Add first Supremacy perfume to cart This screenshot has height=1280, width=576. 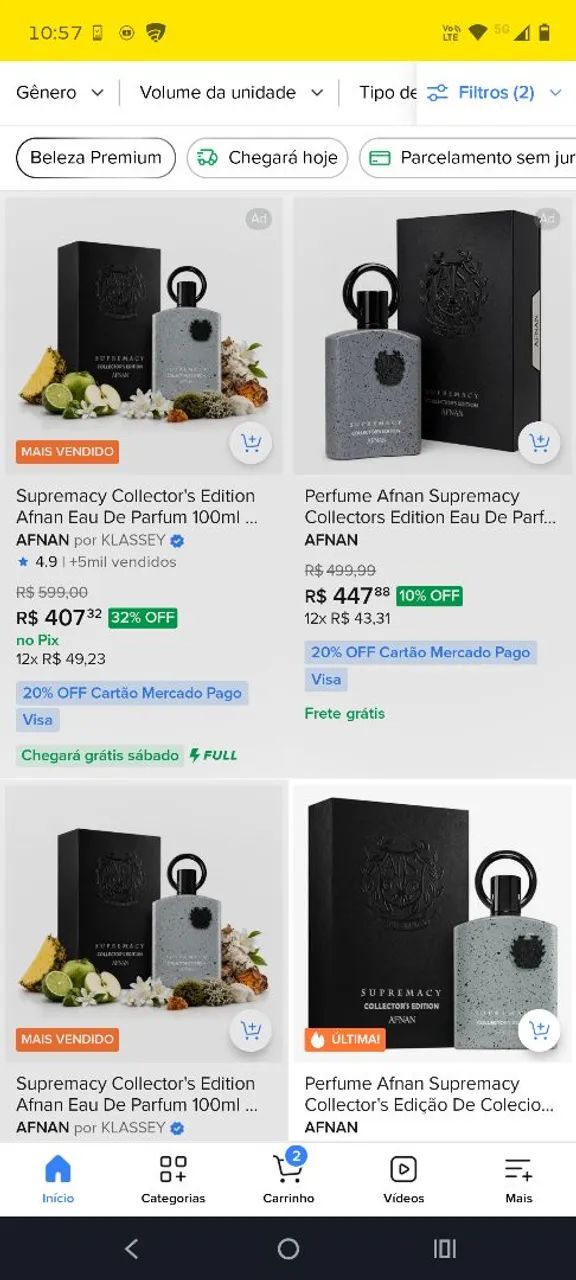(250, 443)
